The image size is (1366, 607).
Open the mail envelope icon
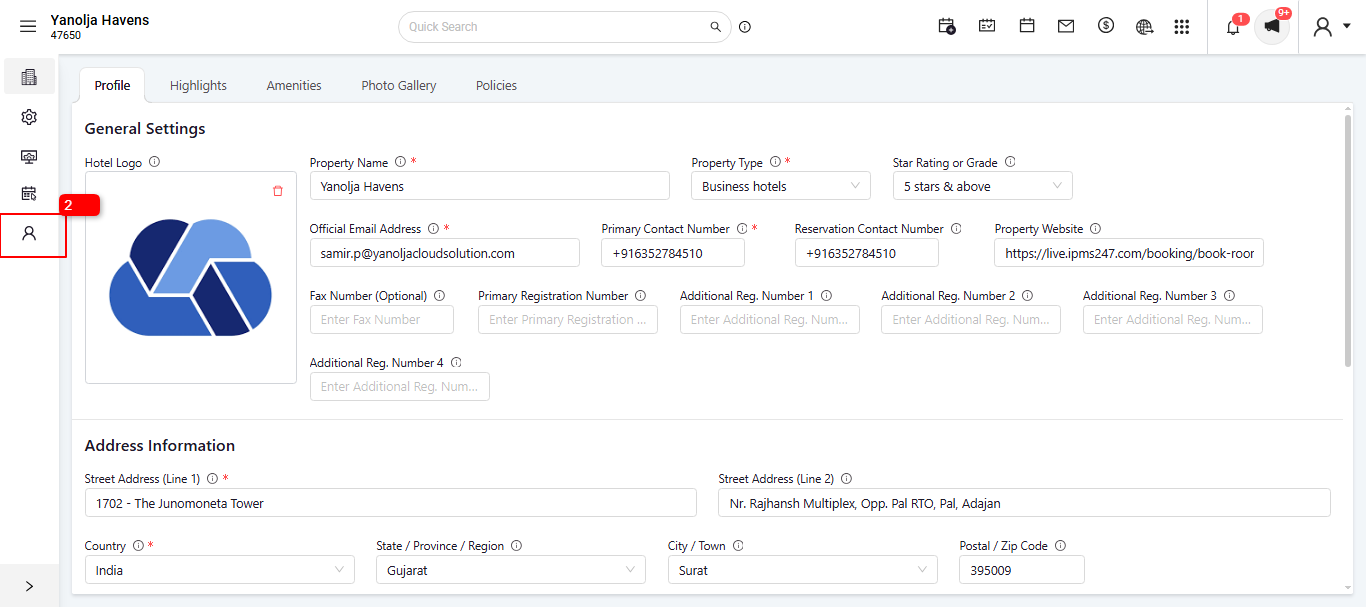pyautogui.click(x=1066, y=27)
